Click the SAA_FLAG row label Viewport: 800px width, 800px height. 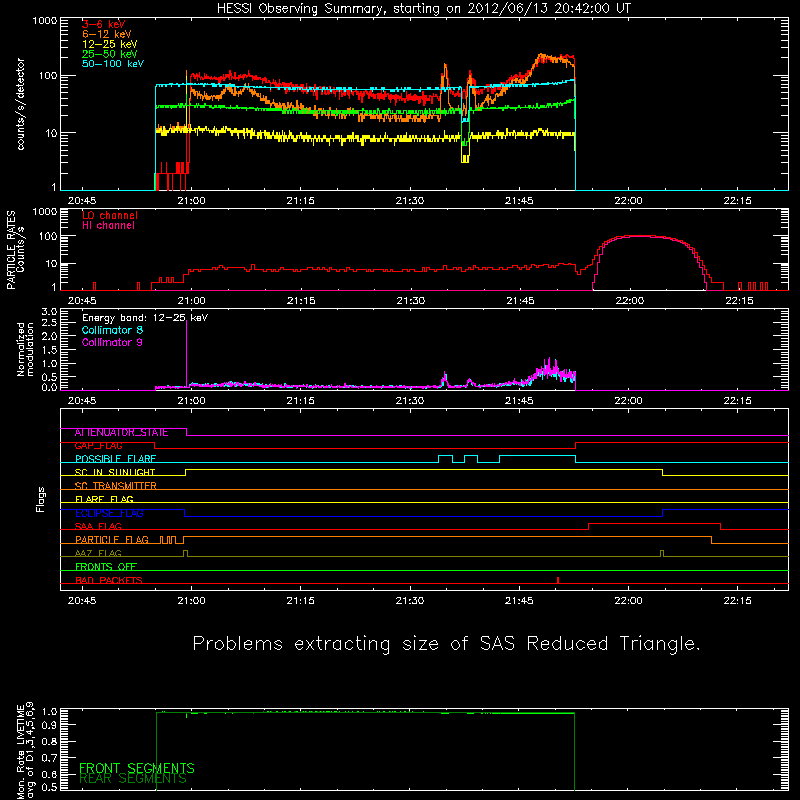click(98, 527)
